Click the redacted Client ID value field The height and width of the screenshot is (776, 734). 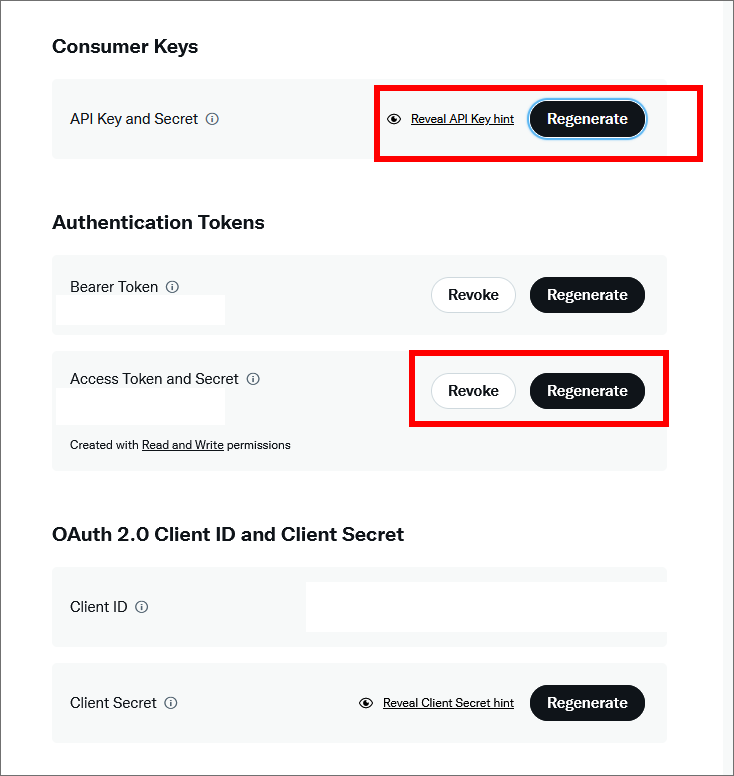486,607
